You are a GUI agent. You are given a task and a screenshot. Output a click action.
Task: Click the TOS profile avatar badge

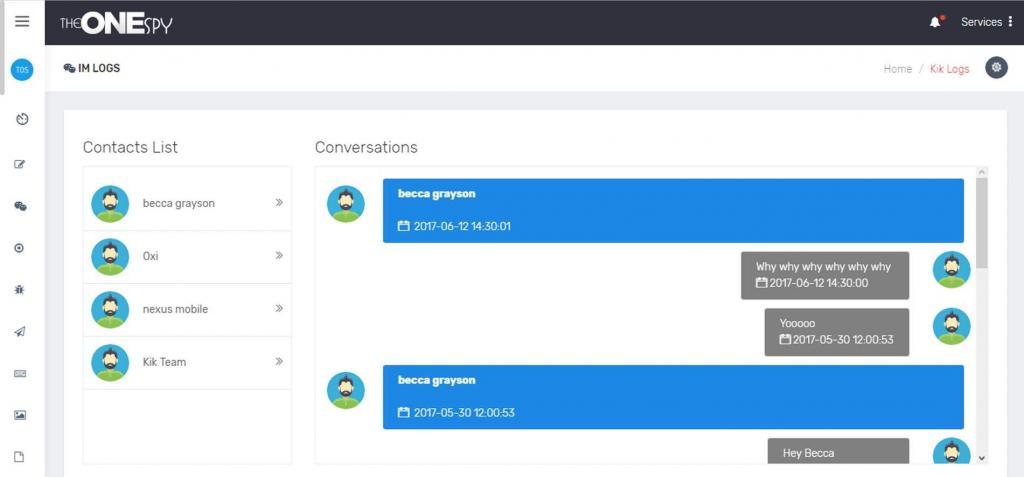pyautogui.click(x=22, y=70)
